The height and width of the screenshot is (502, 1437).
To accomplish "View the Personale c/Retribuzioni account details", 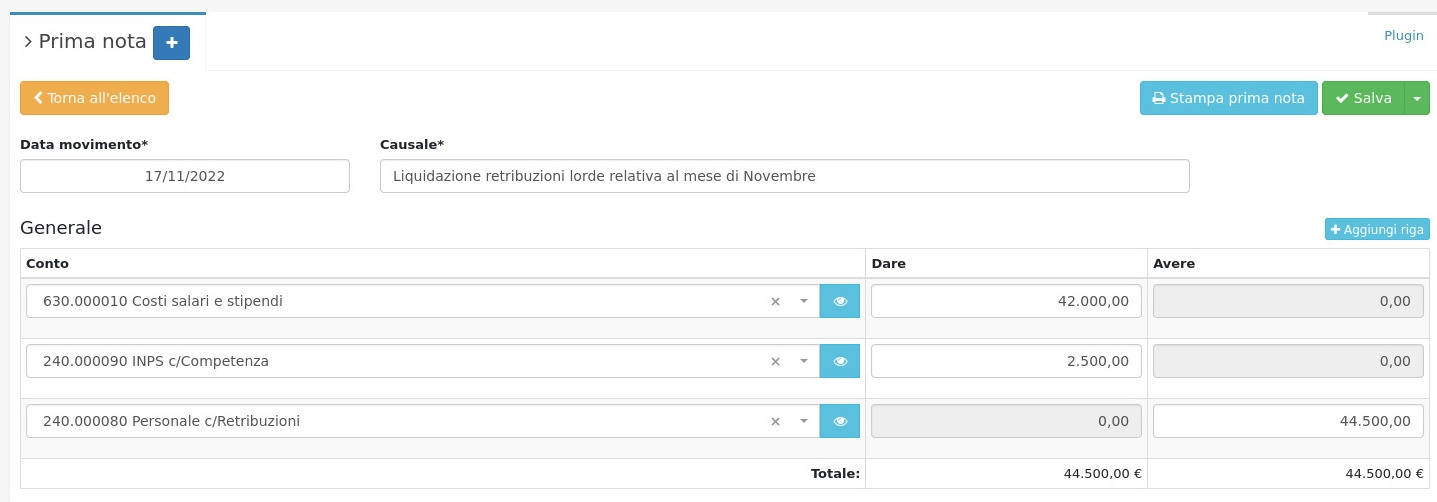I will [x=840, y=421].
